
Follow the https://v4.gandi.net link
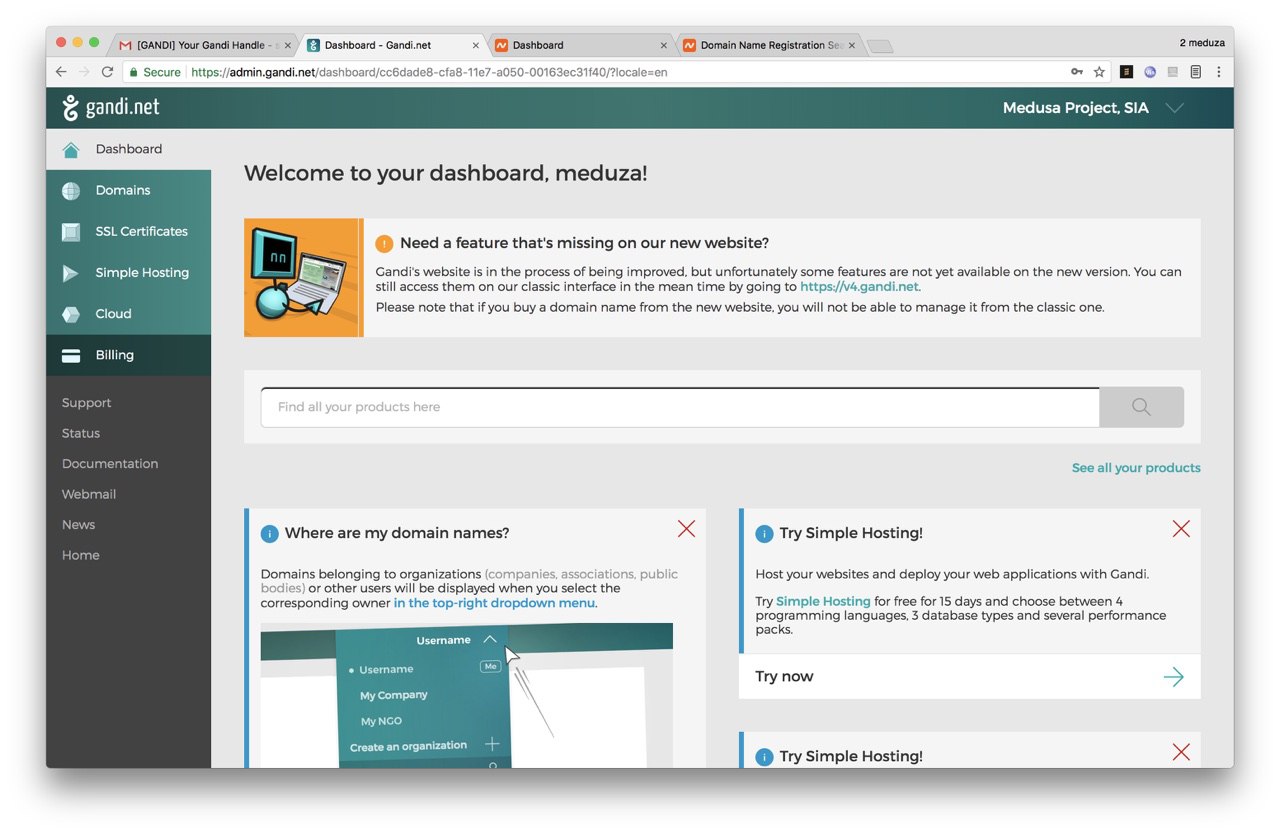[859, 287]
